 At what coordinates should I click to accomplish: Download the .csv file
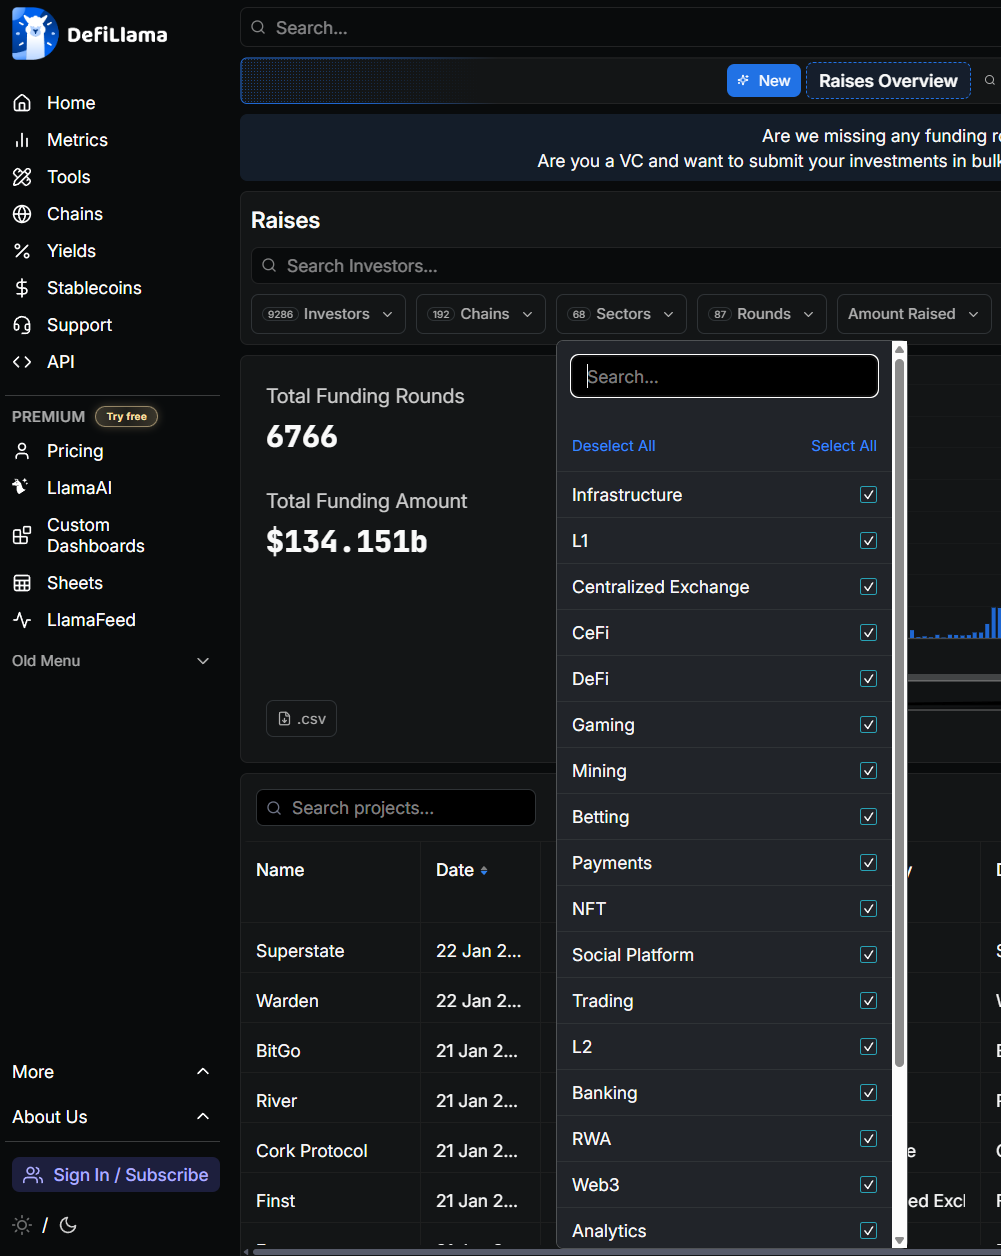click(x=301, y=719)
